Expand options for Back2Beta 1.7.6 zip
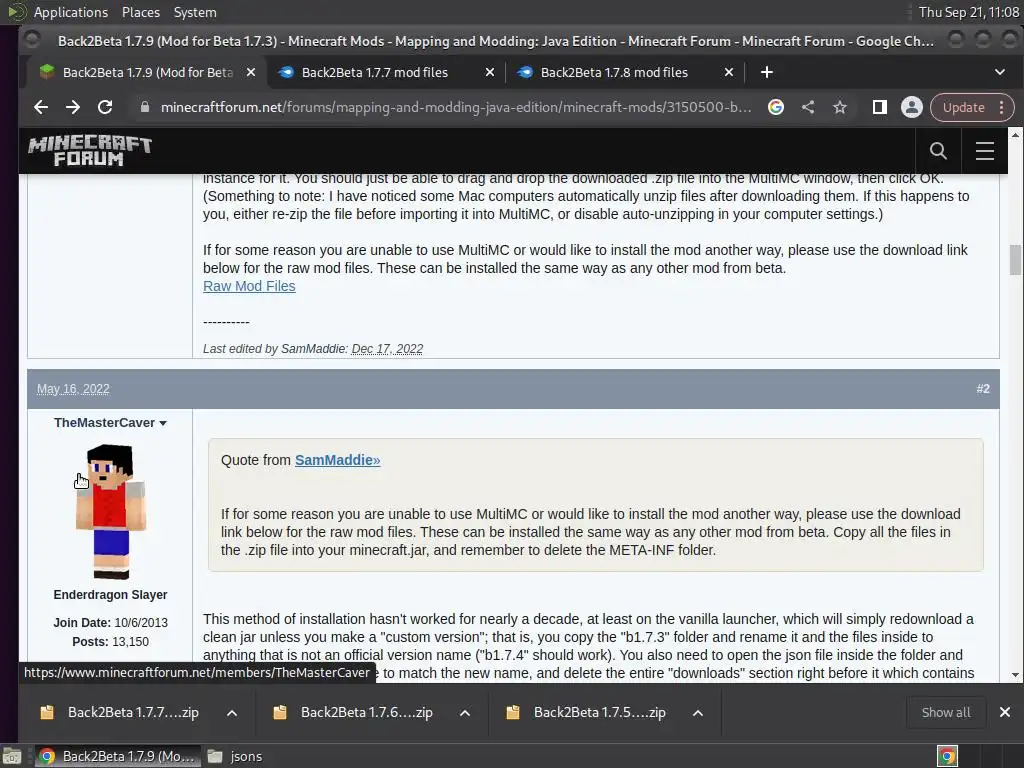Screen dimensions: 1024x768 [465, 712]
